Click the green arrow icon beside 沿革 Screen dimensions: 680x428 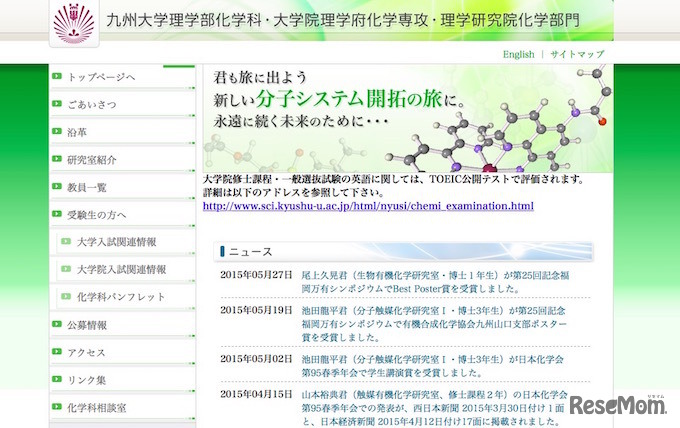pyautogui.click(x=57, y=131)
